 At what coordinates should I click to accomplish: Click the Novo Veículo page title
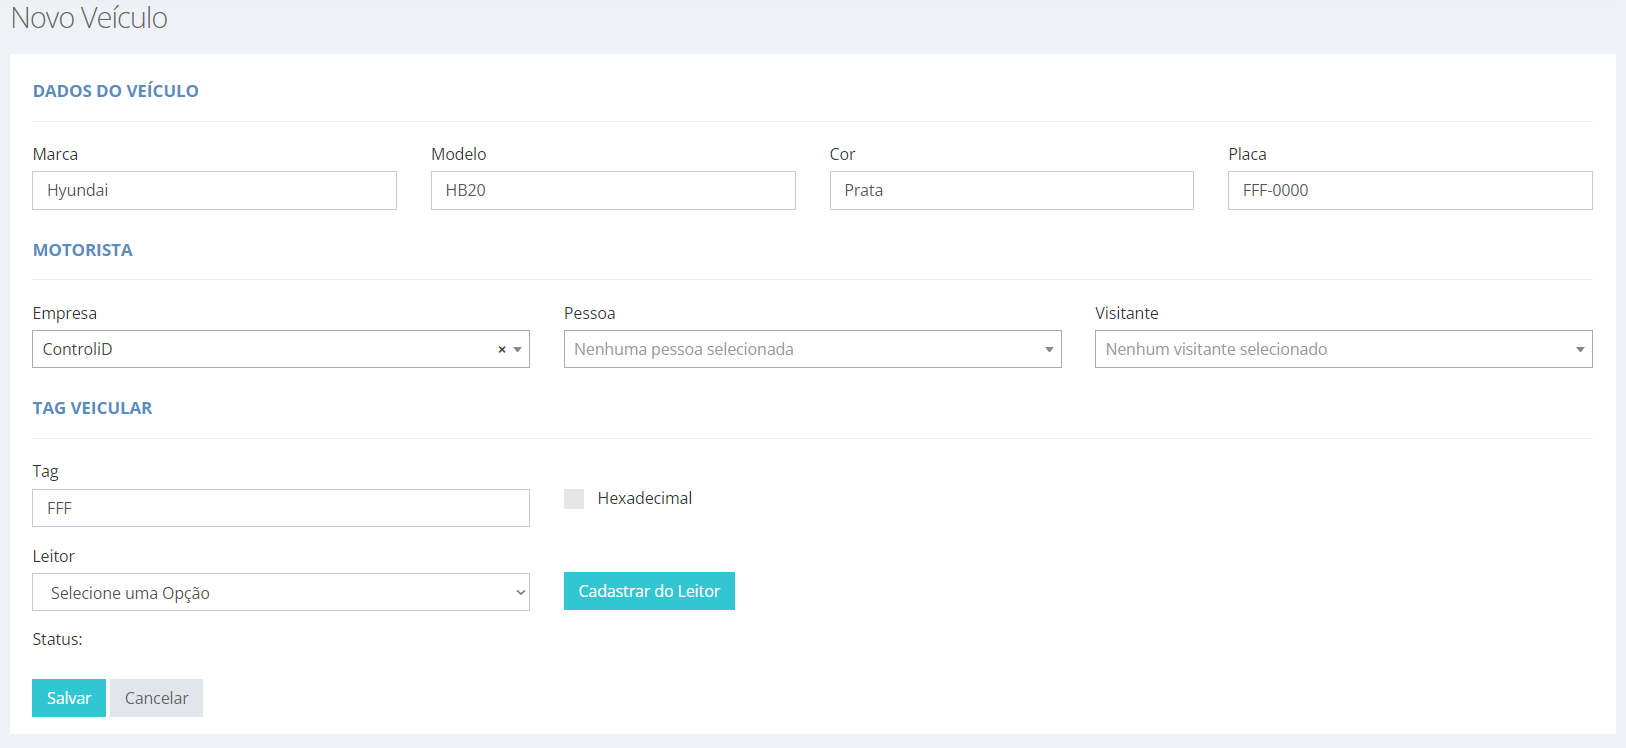tap(89, 18)
